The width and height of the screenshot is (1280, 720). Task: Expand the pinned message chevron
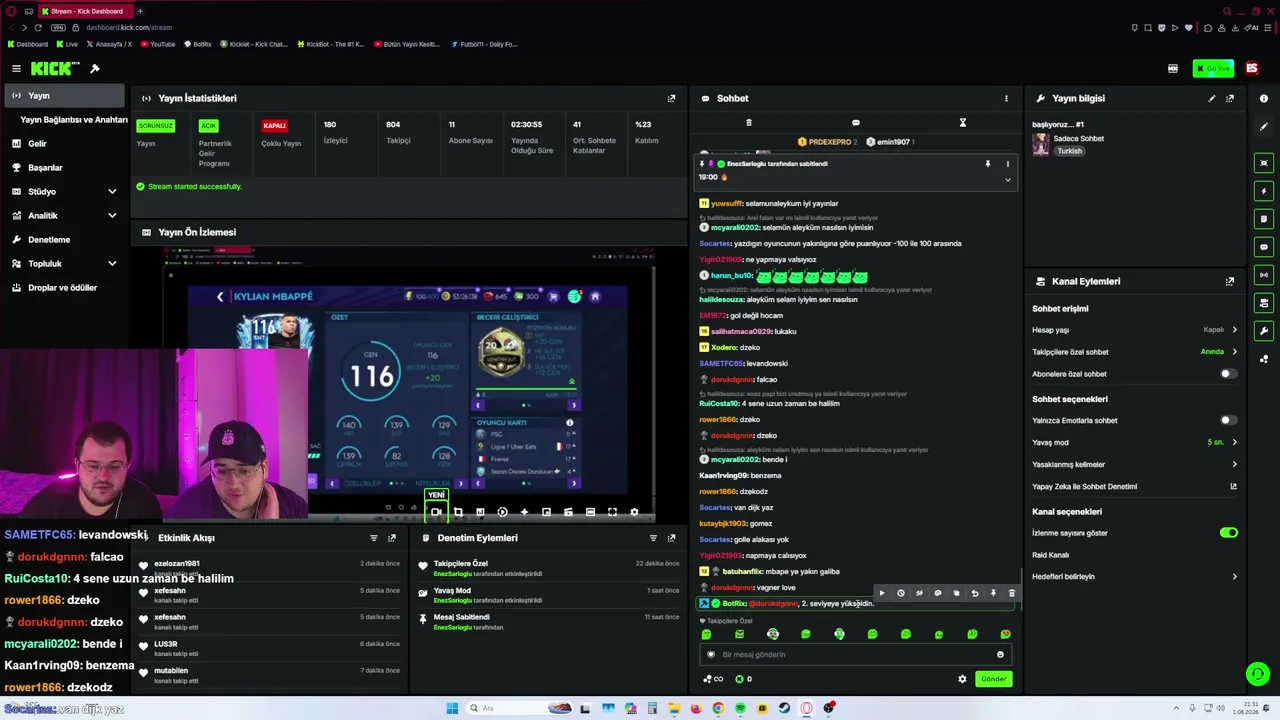click(x=1007, y=180)
